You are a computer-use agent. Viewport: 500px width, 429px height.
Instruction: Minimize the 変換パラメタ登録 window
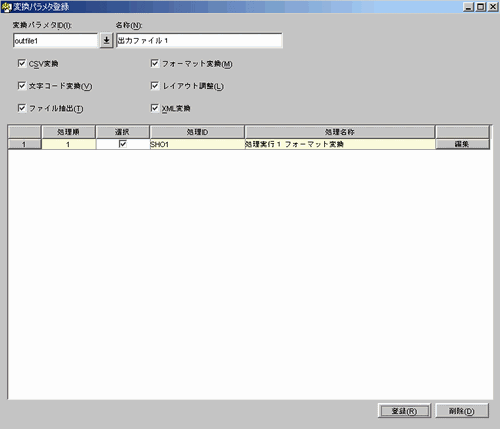pyautogui.click(x=469, y=7)
